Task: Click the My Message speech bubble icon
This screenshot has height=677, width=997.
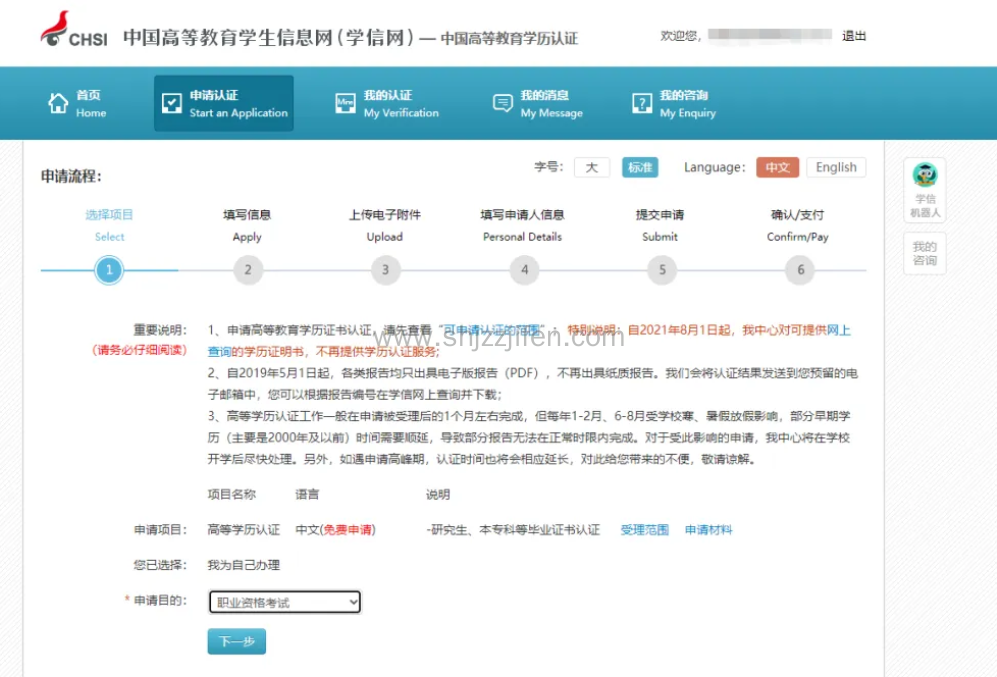Action: [x=502, y=104]
